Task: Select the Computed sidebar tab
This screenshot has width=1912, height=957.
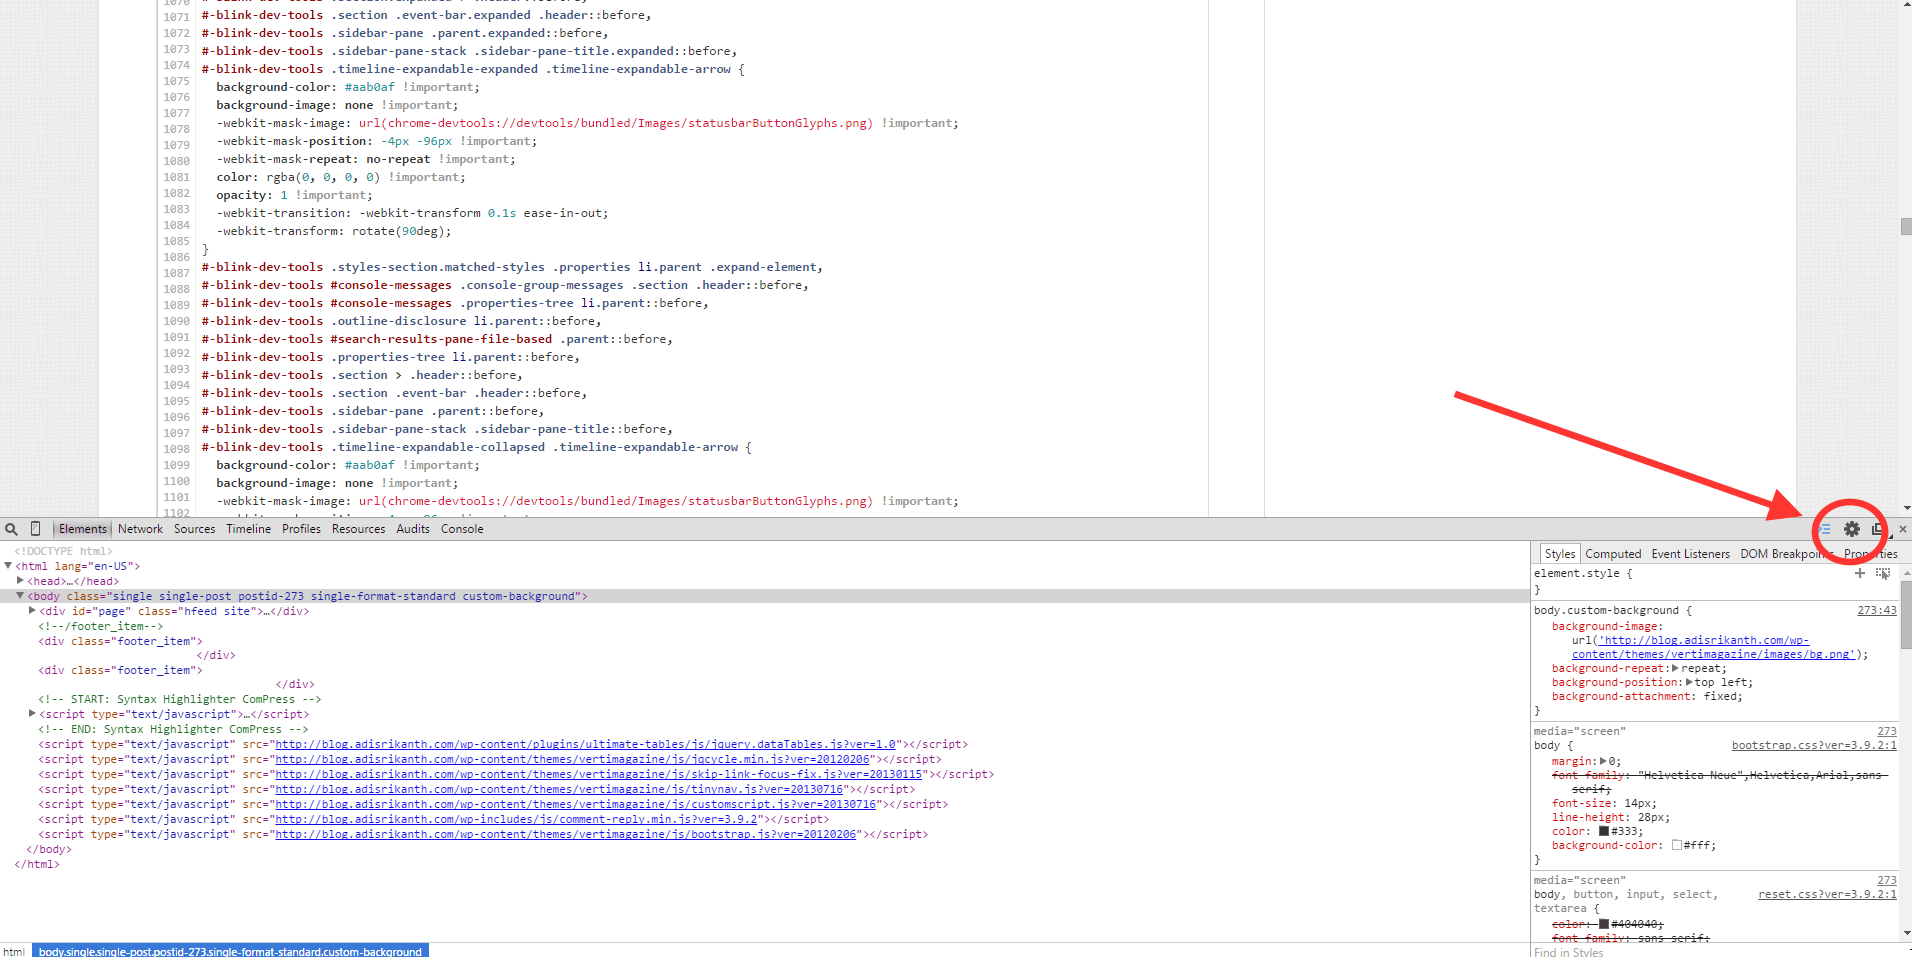Action: point(1613,554)
